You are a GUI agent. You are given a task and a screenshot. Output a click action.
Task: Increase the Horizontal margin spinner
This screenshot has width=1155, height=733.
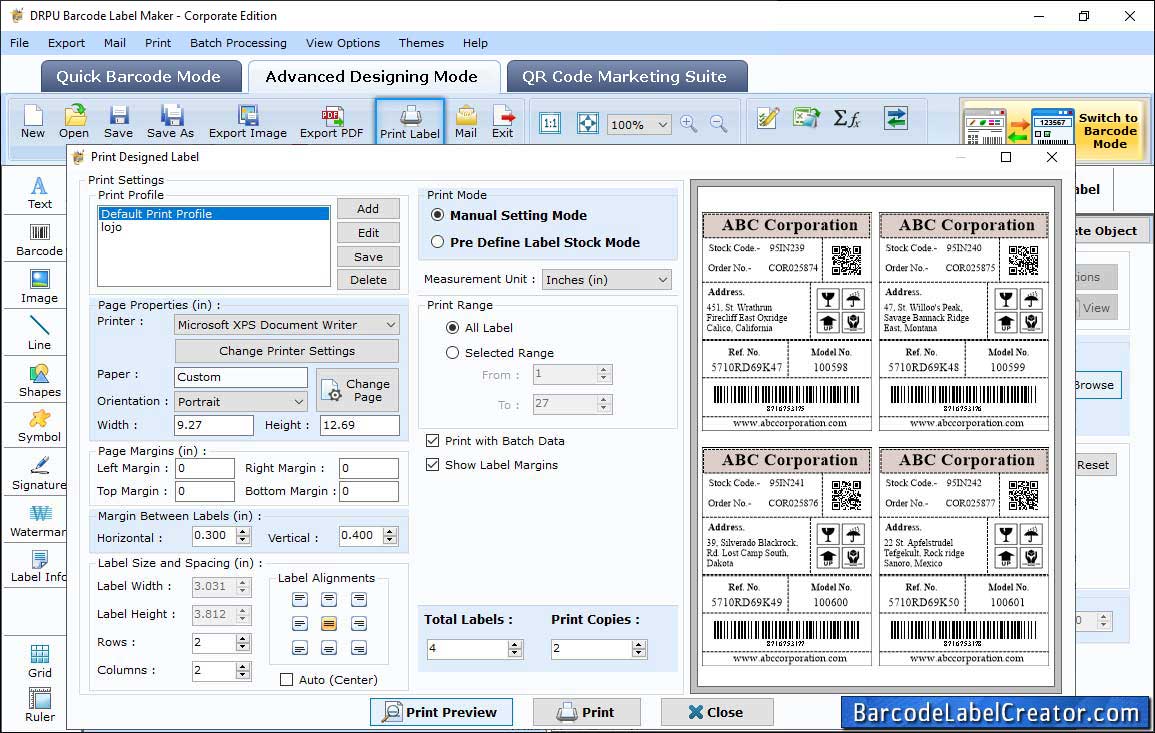pos(243,531)
